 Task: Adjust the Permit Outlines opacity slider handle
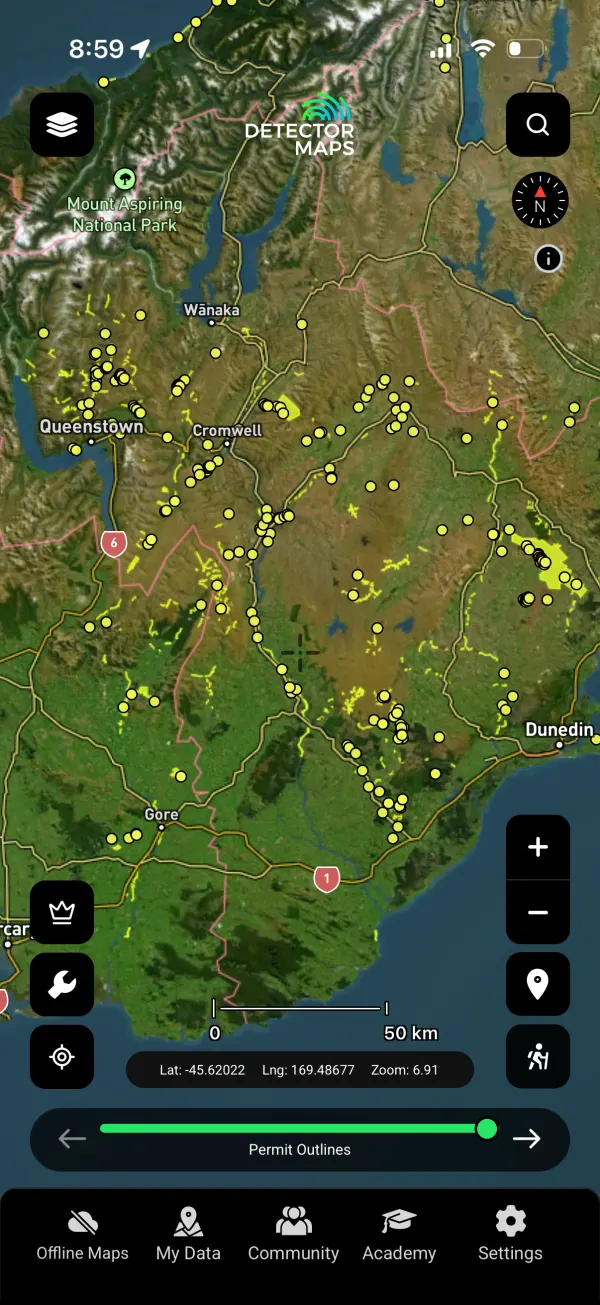tap(487, 1129)
